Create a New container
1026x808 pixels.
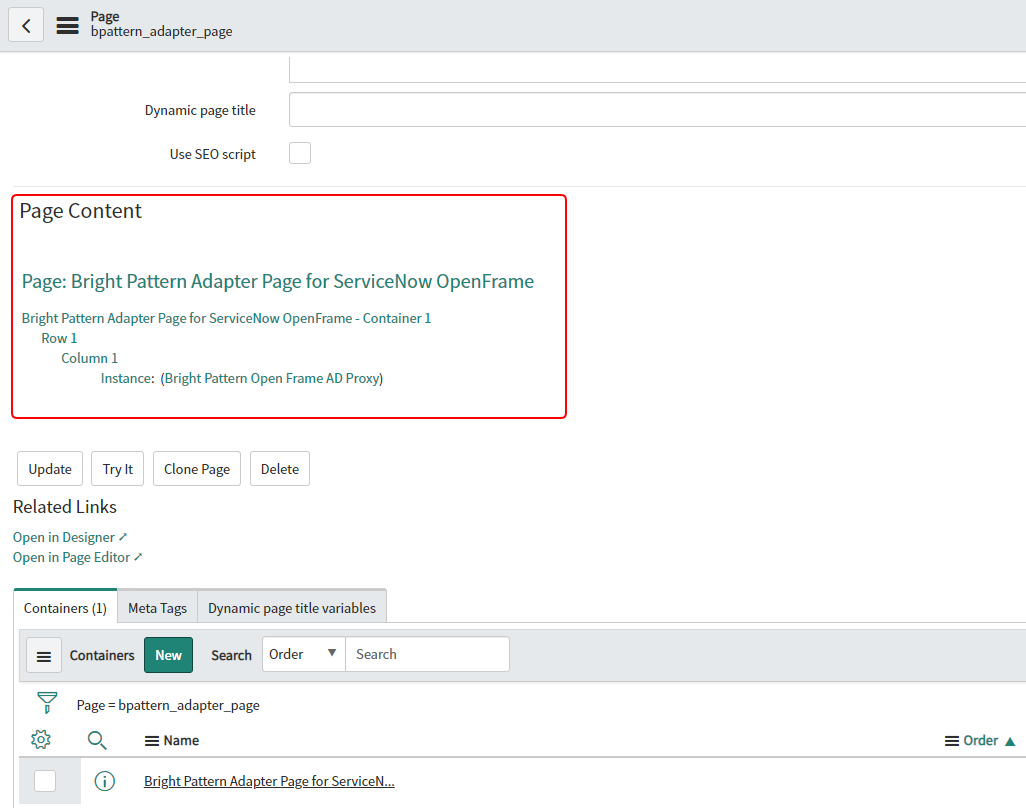click(168, 655)
